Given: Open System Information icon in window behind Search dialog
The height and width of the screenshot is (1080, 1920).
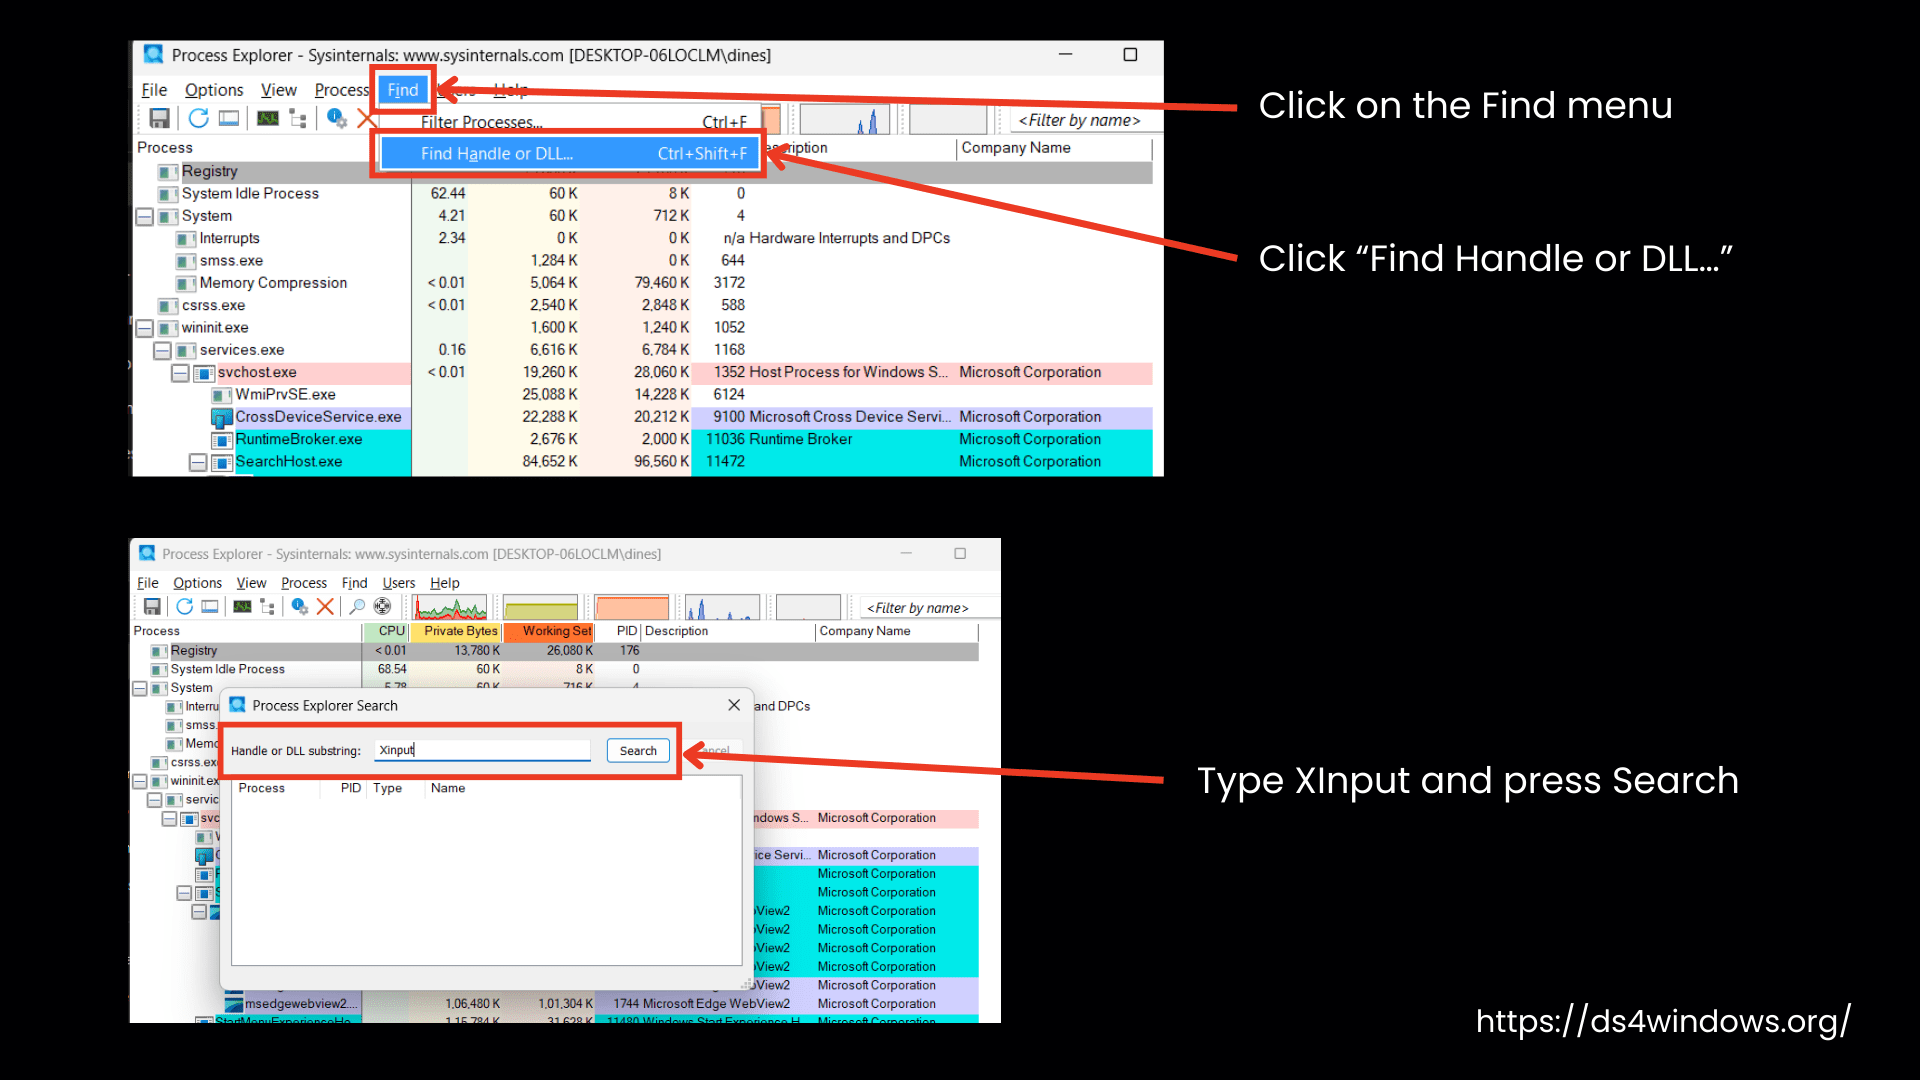Looking at the screenshot, I should (x=242, y=607).
